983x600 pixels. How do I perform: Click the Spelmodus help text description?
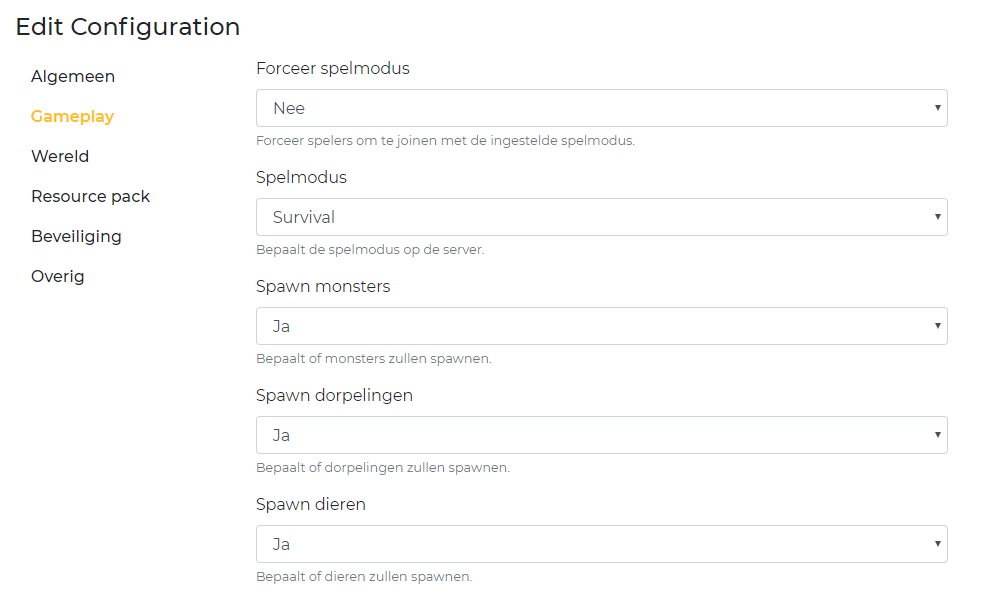(x=370, y=250)
